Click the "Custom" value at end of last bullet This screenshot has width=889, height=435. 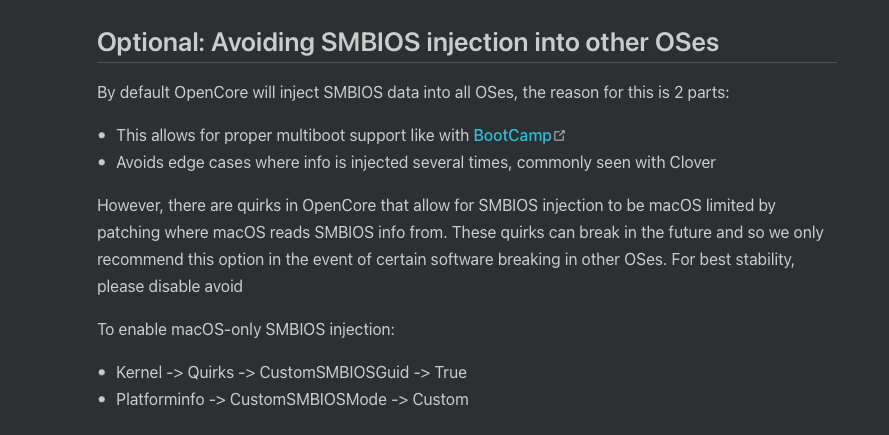point(441,400)
